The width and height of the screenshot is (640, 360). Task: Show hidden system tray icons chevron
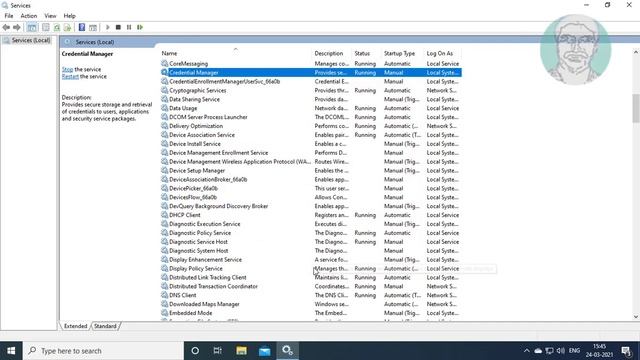(x=527, y=351)
